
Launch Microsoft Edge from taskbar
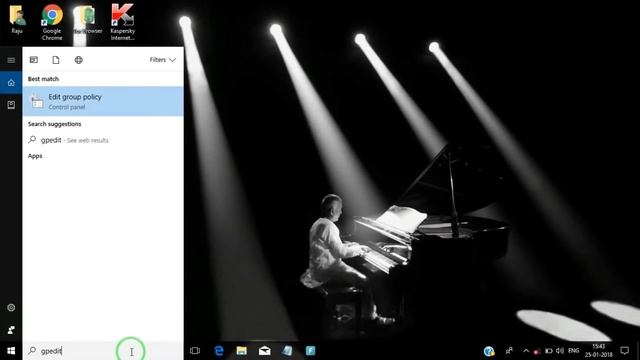pos(219,351)
